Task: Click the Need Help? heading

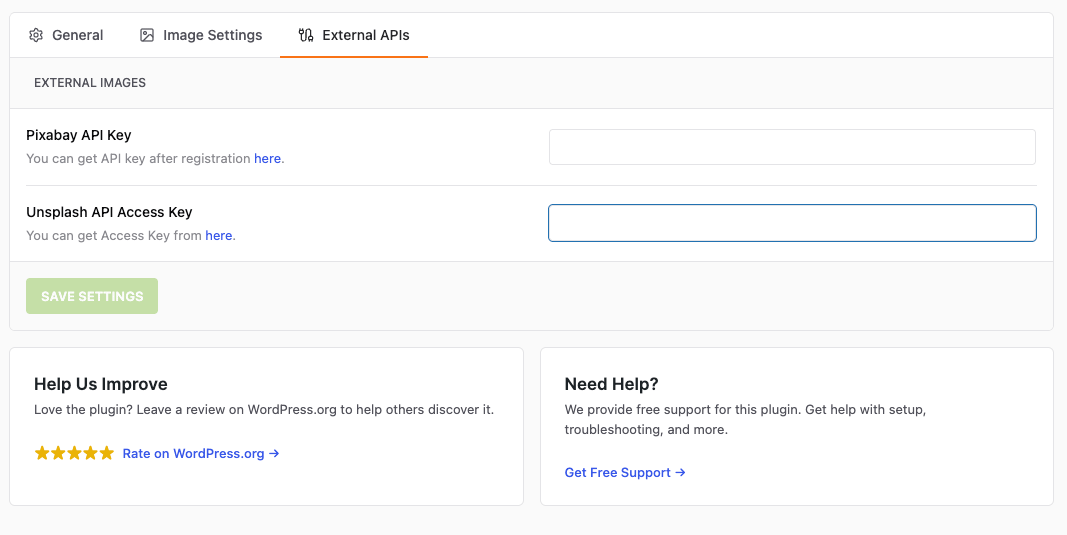Action: point(611,384)
